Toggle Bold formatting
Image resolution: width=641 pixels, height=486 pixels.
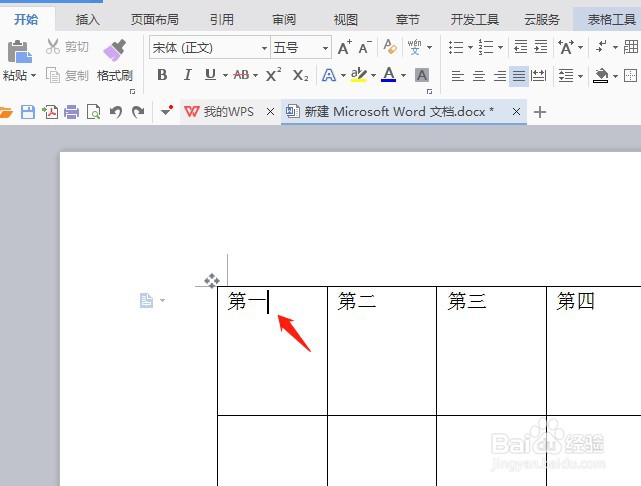click(x=162, y=75)
